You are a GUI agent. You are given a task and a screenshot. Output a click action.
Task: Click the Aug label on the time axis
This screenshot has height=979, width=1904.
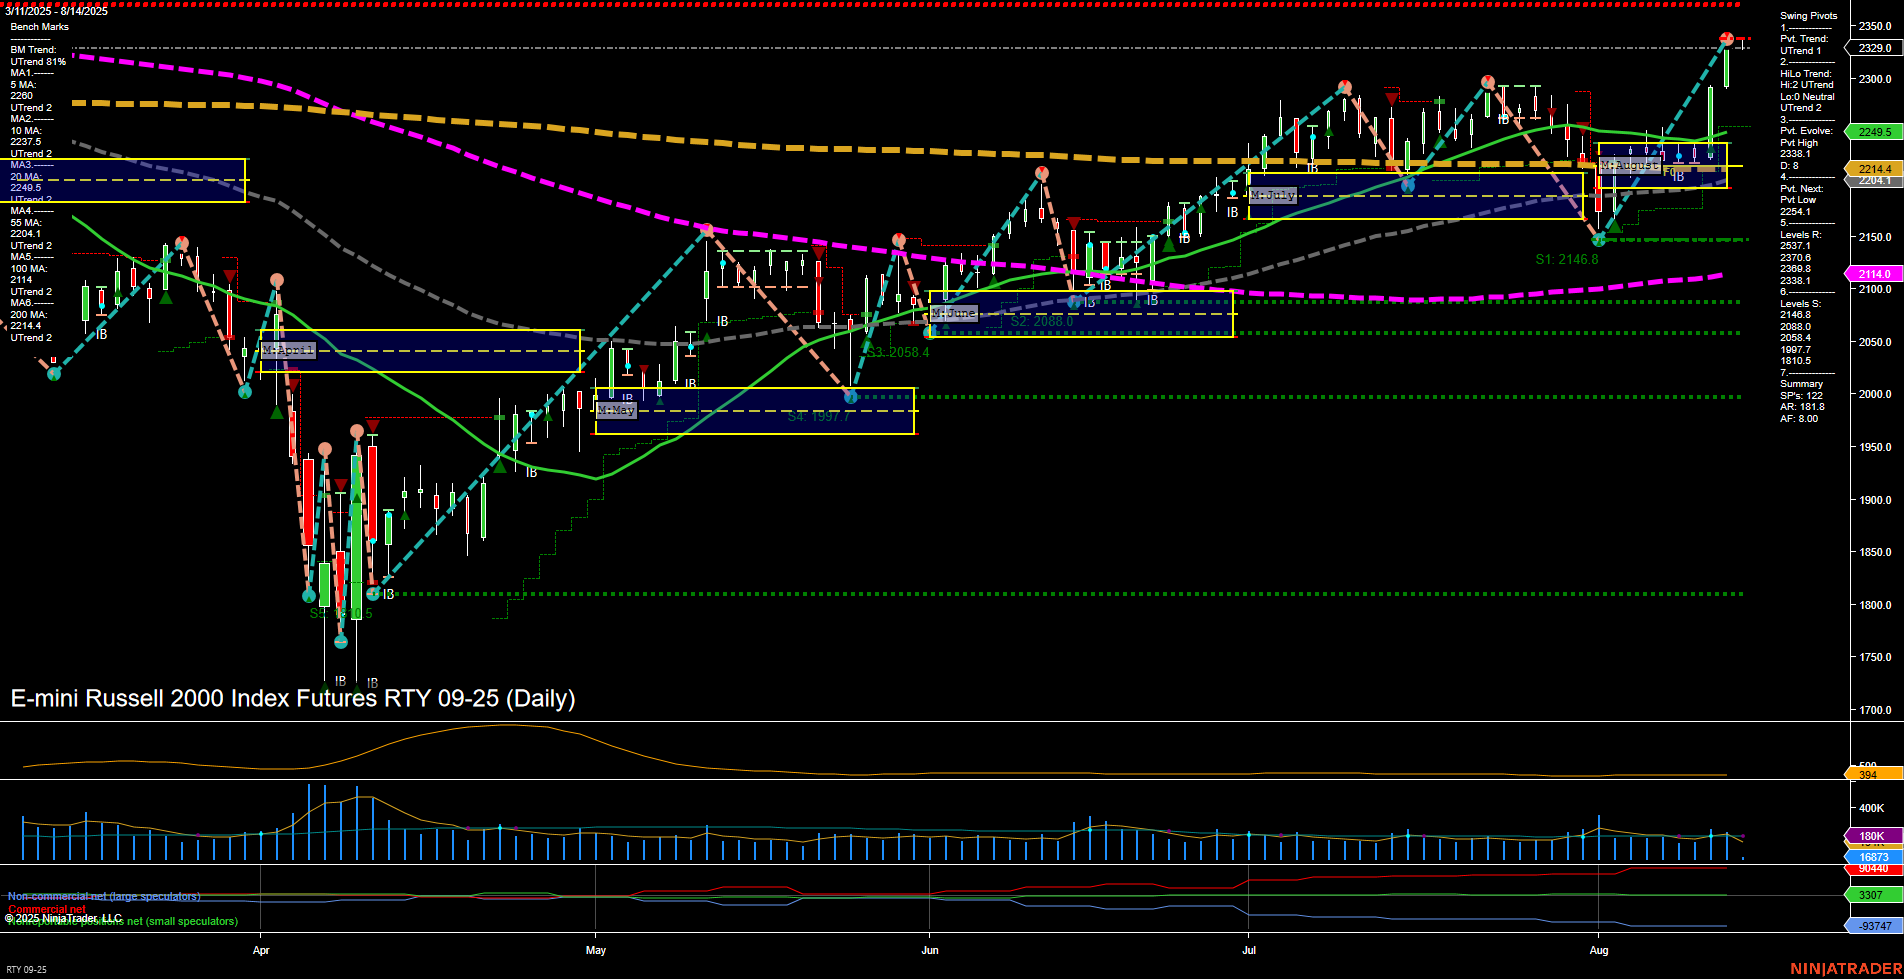tap(1601, 951)
